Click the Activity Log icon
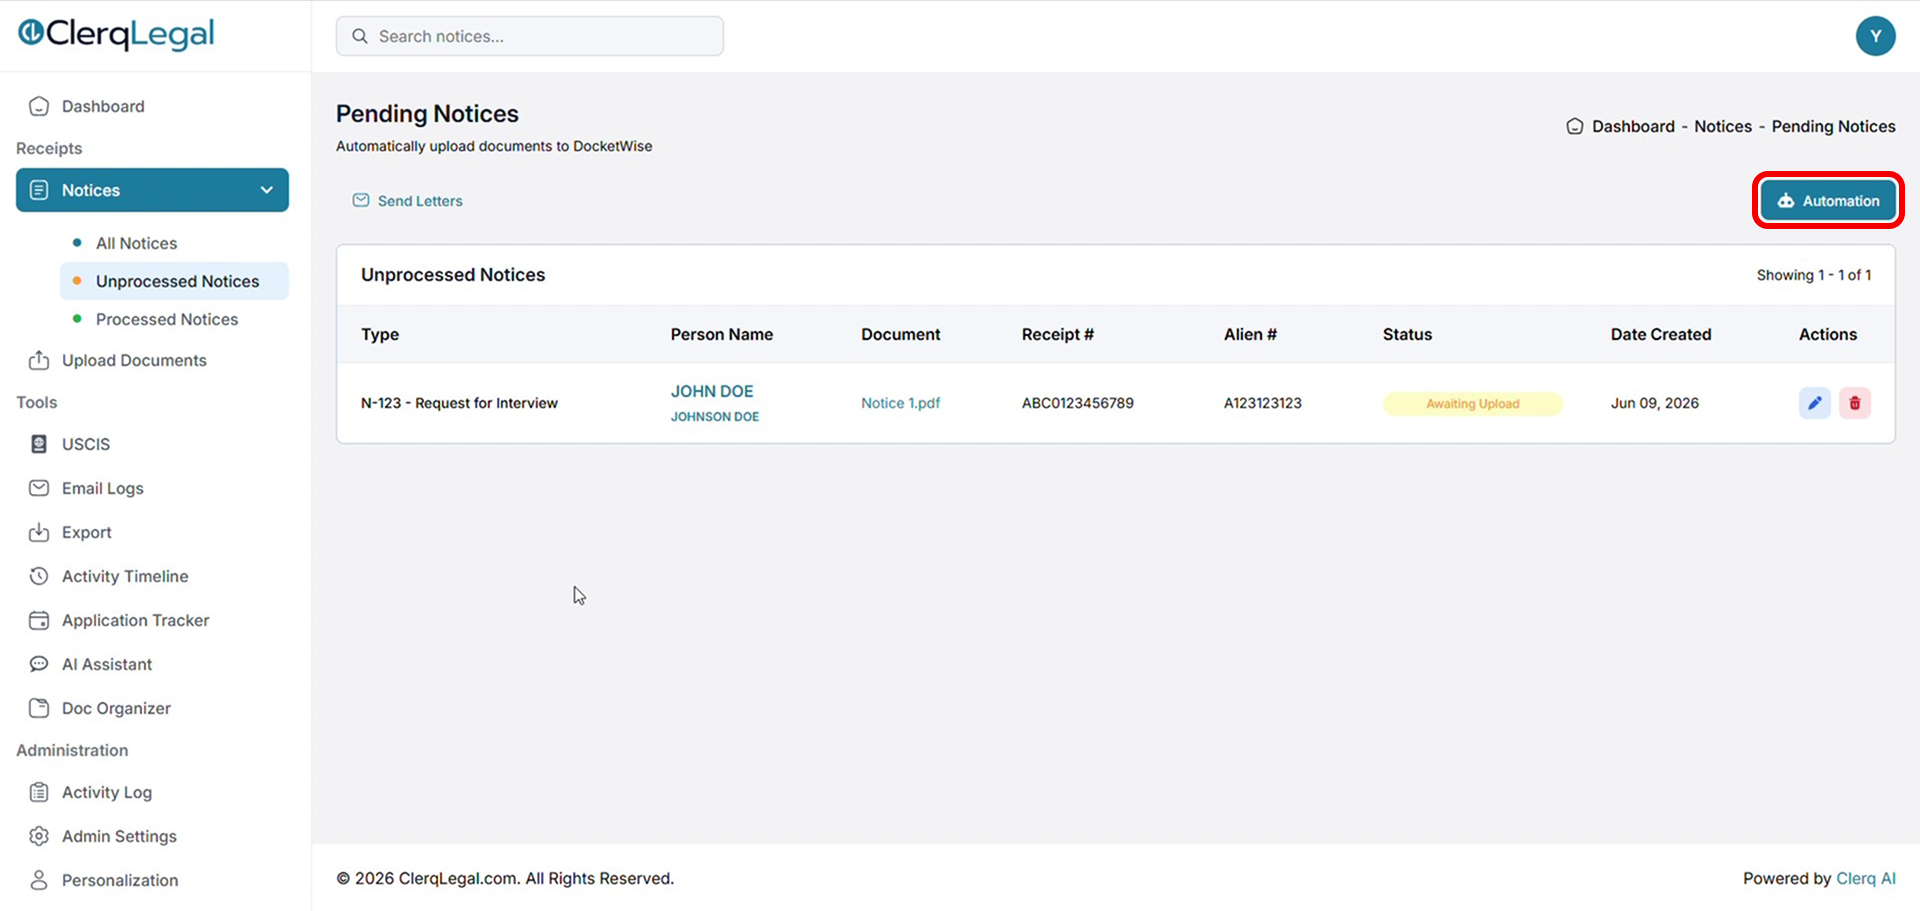Screen dimensions: 1920x911 click(39, 792)
